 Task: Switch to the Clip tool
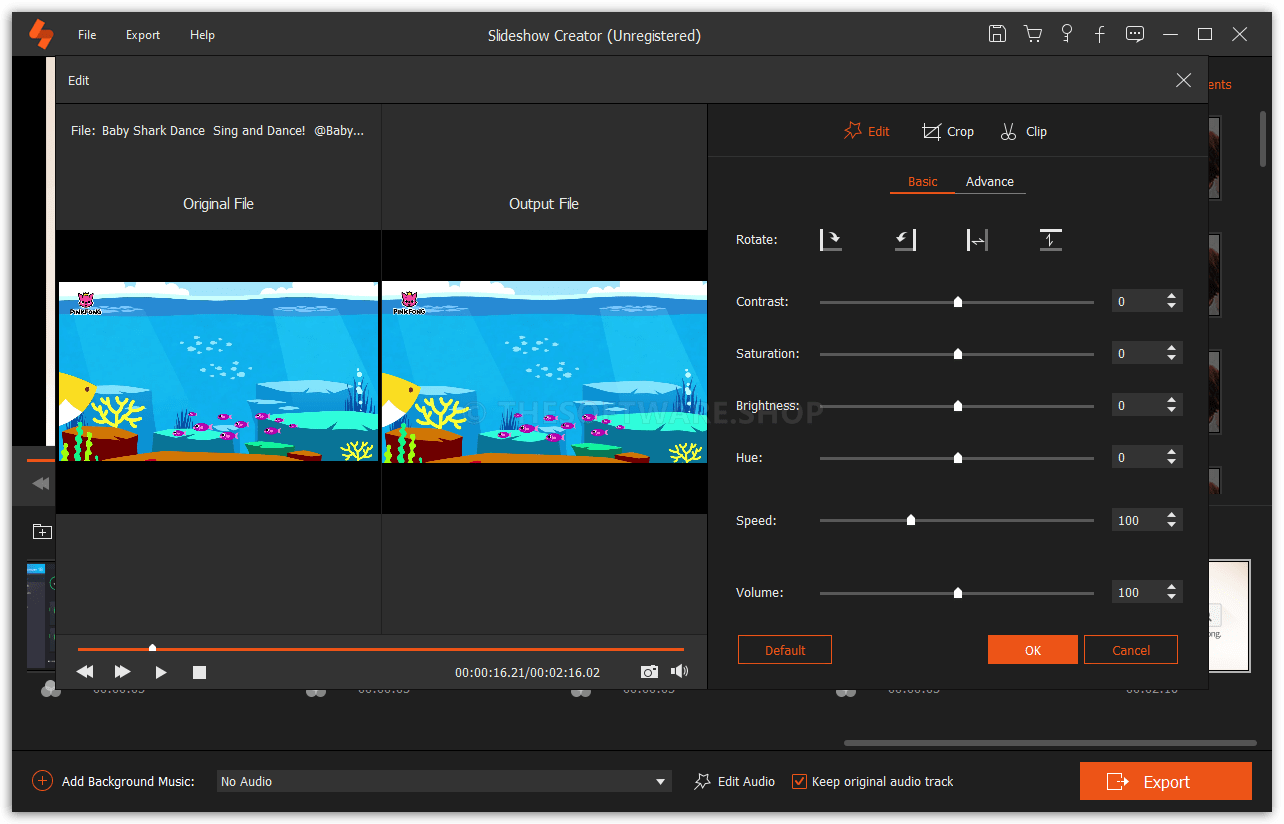tap(1023, 131)
